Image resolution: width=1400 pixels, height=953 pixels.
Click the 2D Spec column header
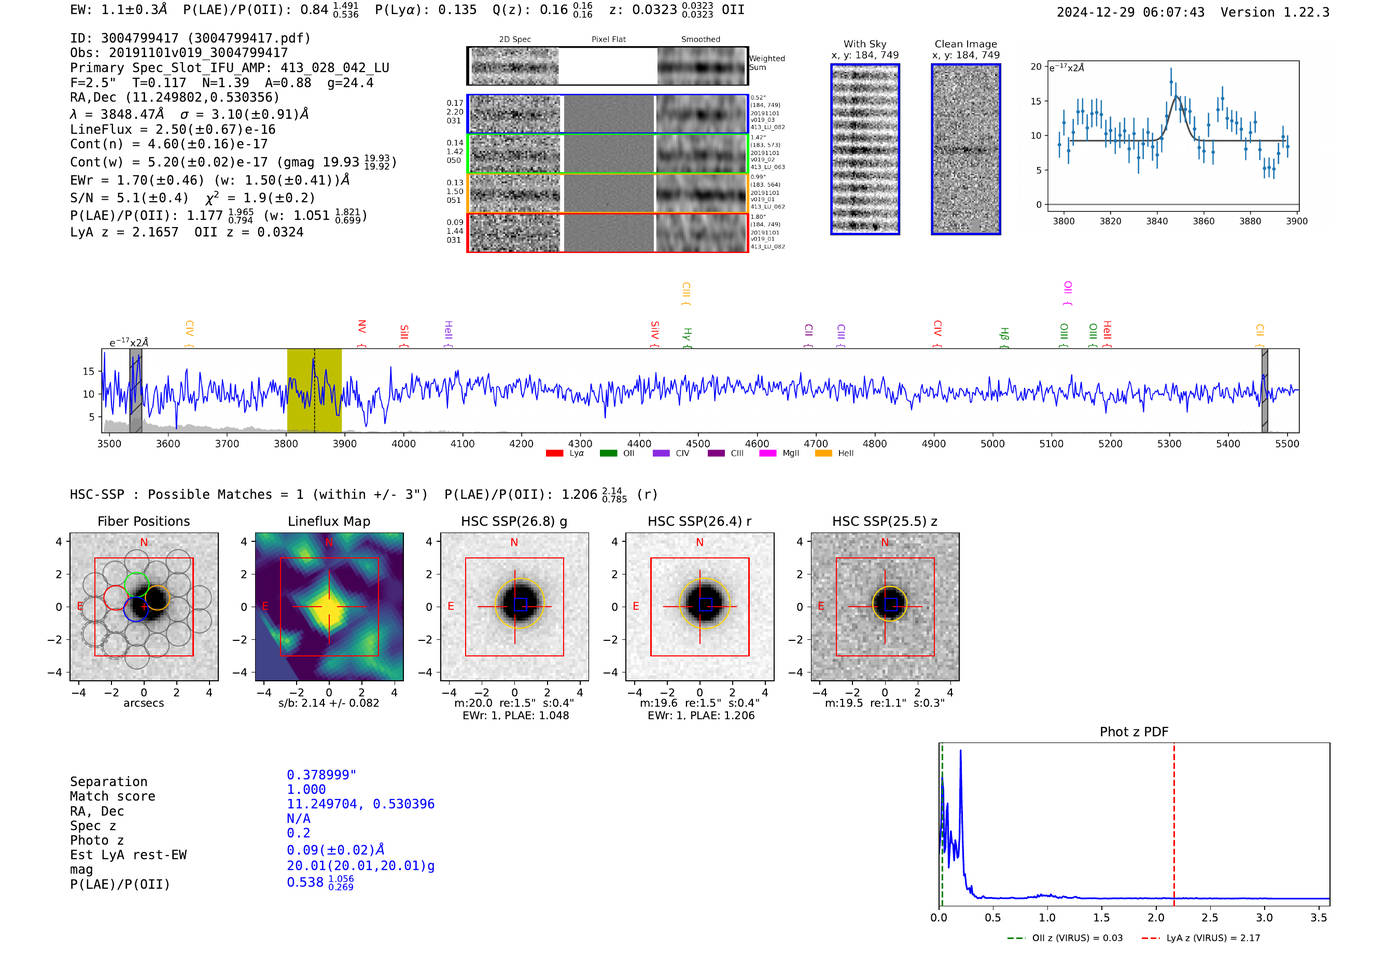pos(515,40)
